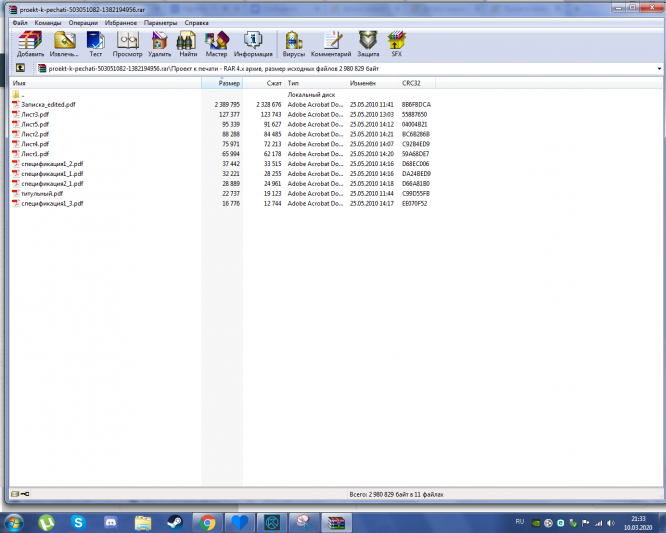Open Discord from the taskbar
Image resolution: width=666 pixels, height=533 pixels.
110,522
